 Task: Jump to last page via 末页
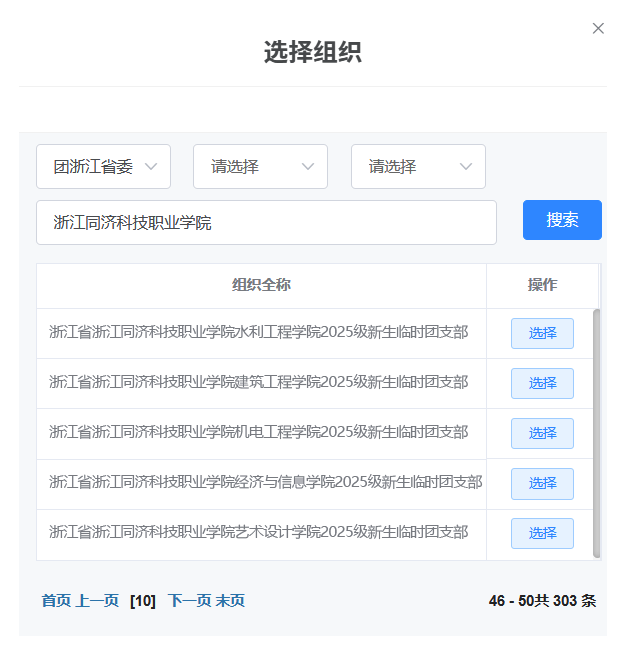coord(230,601)
